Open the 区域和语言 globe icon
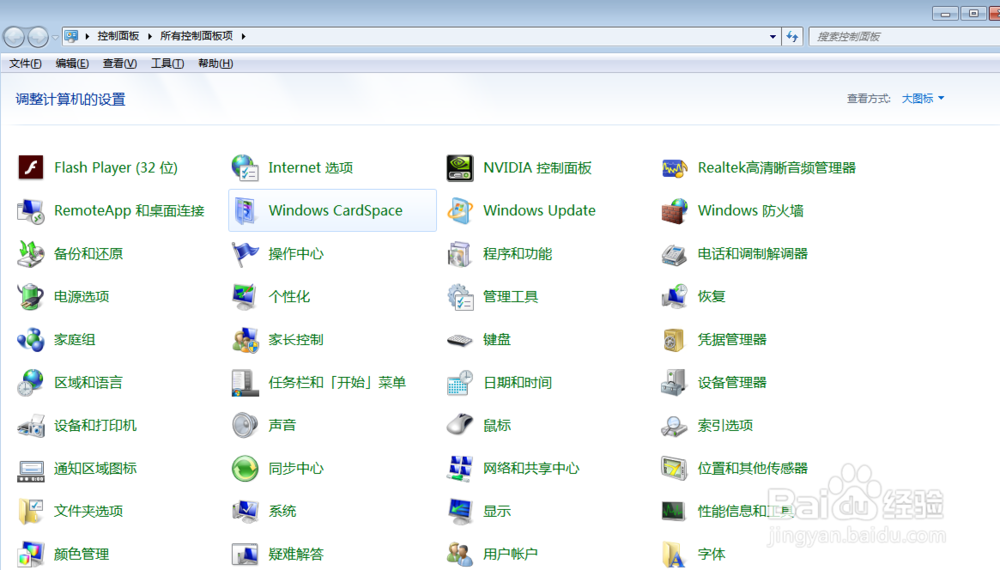1000x570 pixels. click(31, 383)
